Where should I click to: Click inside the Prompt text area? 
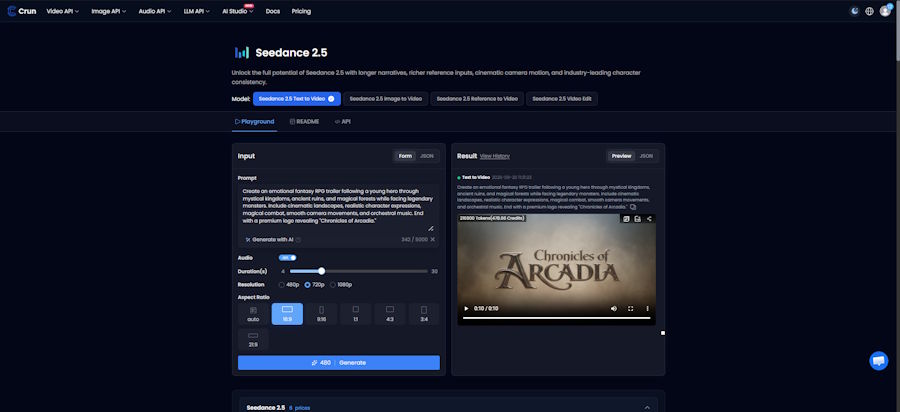click(339, 207)
